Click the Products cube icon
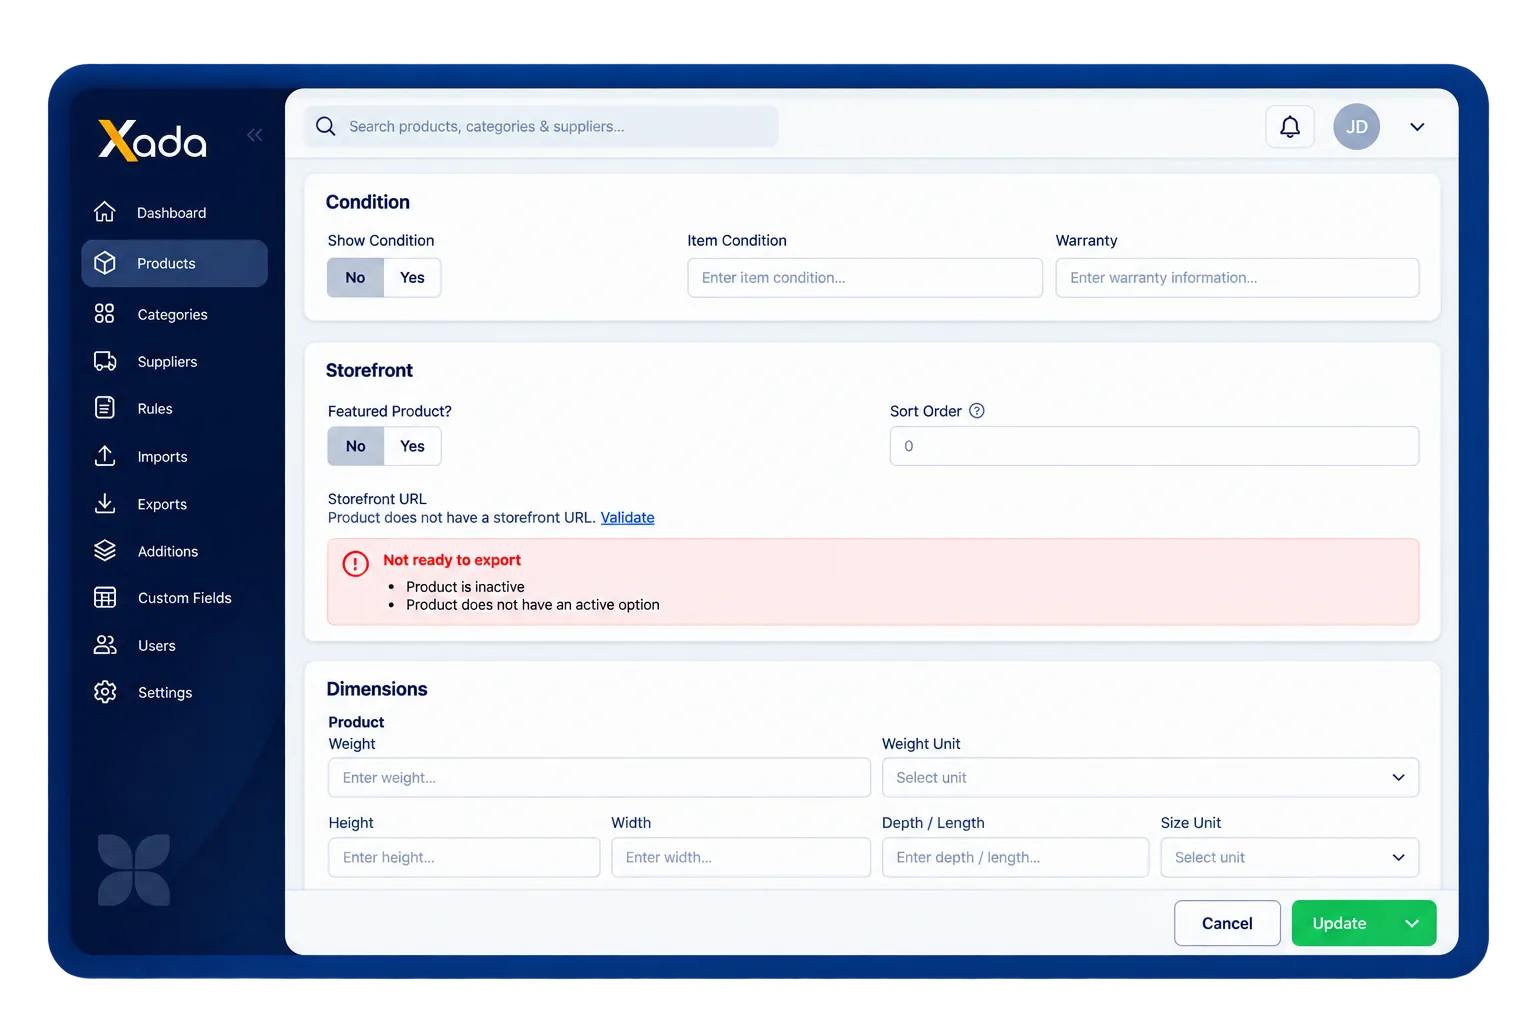The height and width of the screenshot is (1024, 1536). tap(105, 263)
